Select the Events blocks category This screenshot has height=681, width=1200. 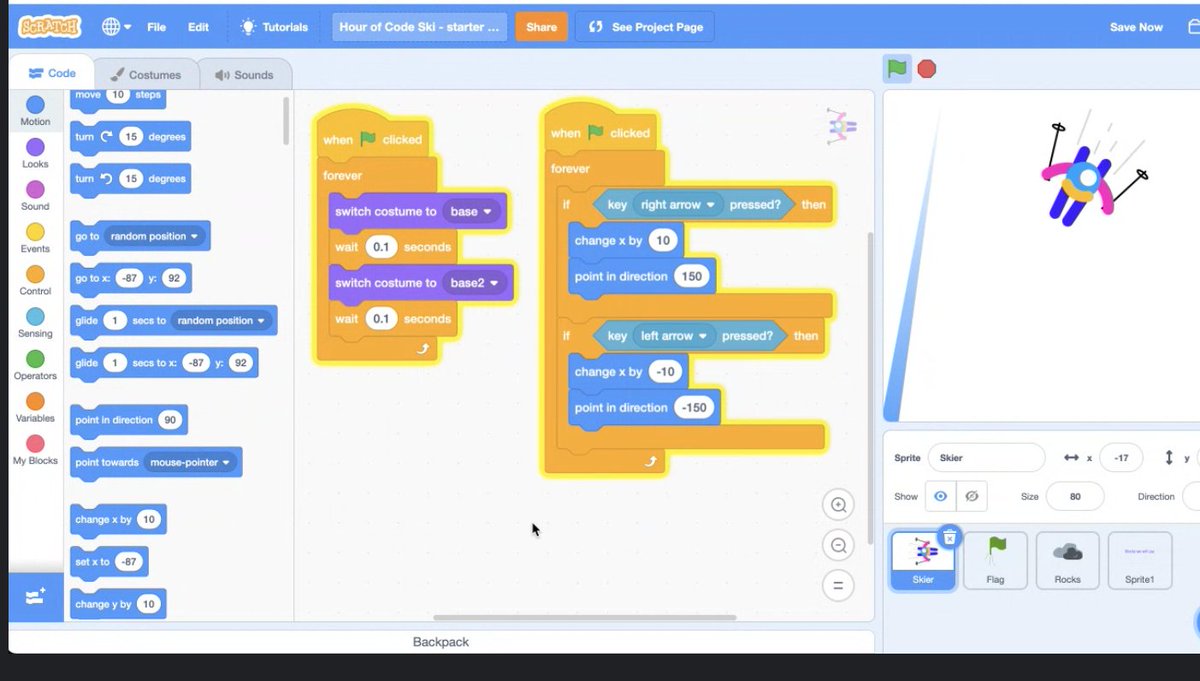coord(35,239)
